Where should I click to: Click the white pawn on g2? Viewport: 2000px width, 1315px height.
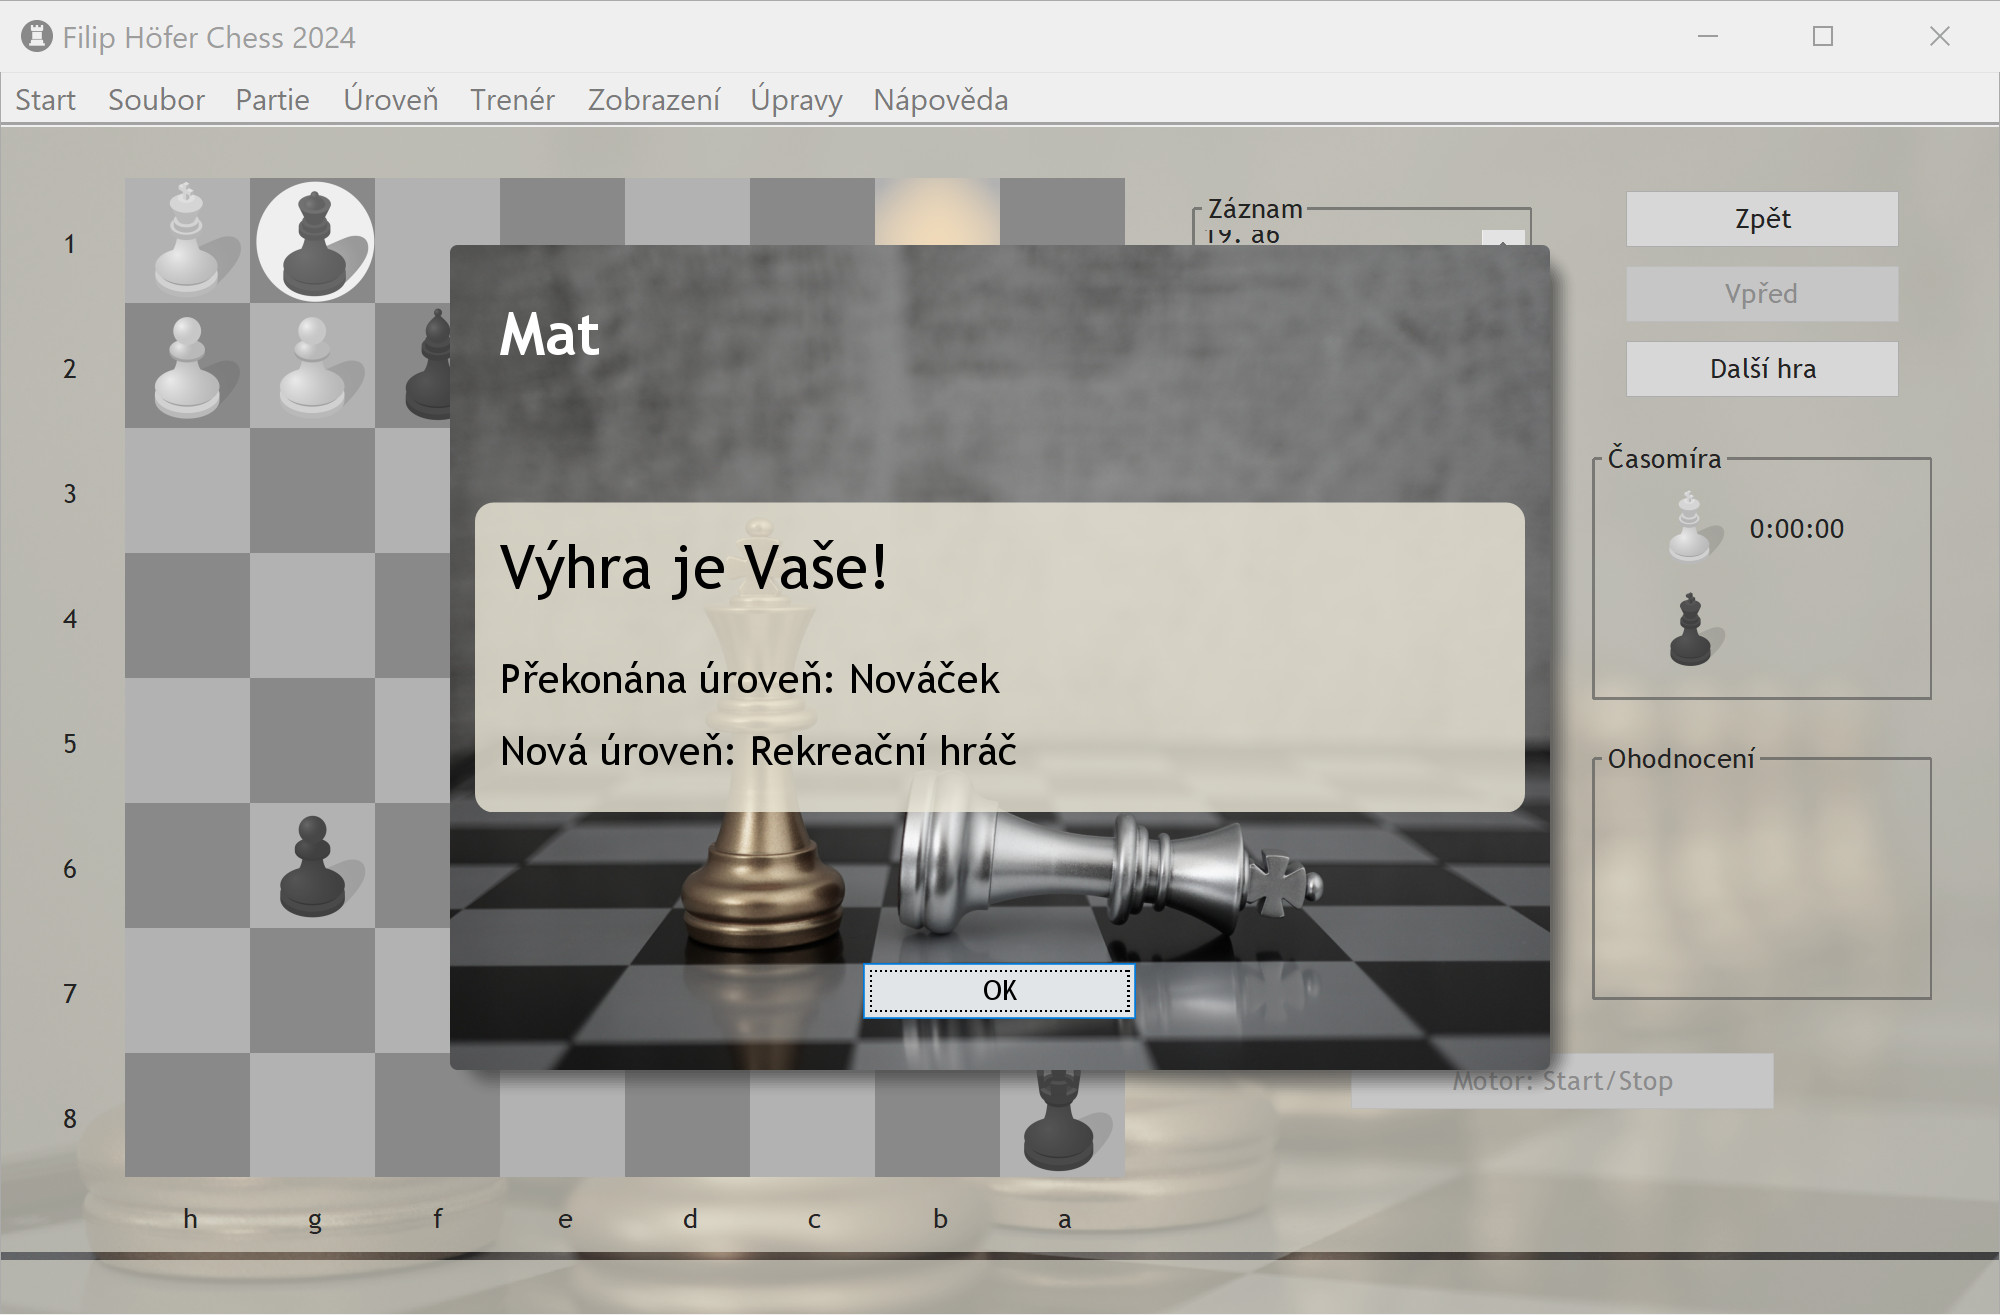312,366
